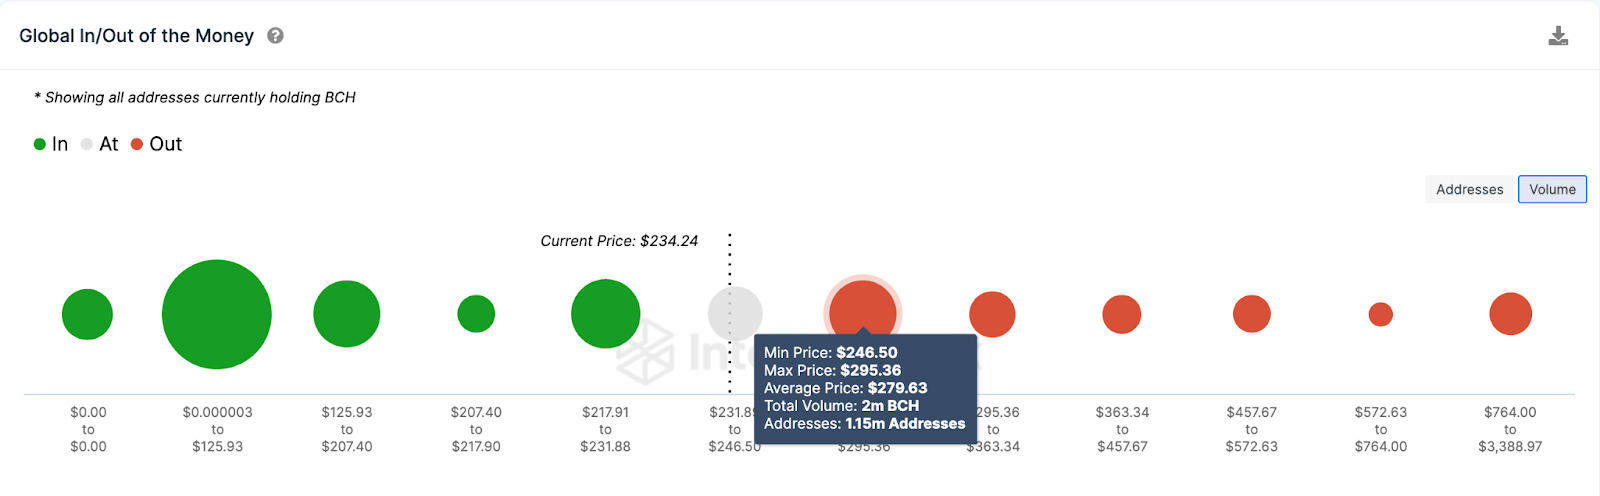Click the $363.34 to $457.67 red bubble
This screenshot has width=1600, height=496.
[x=1122, y=314]
